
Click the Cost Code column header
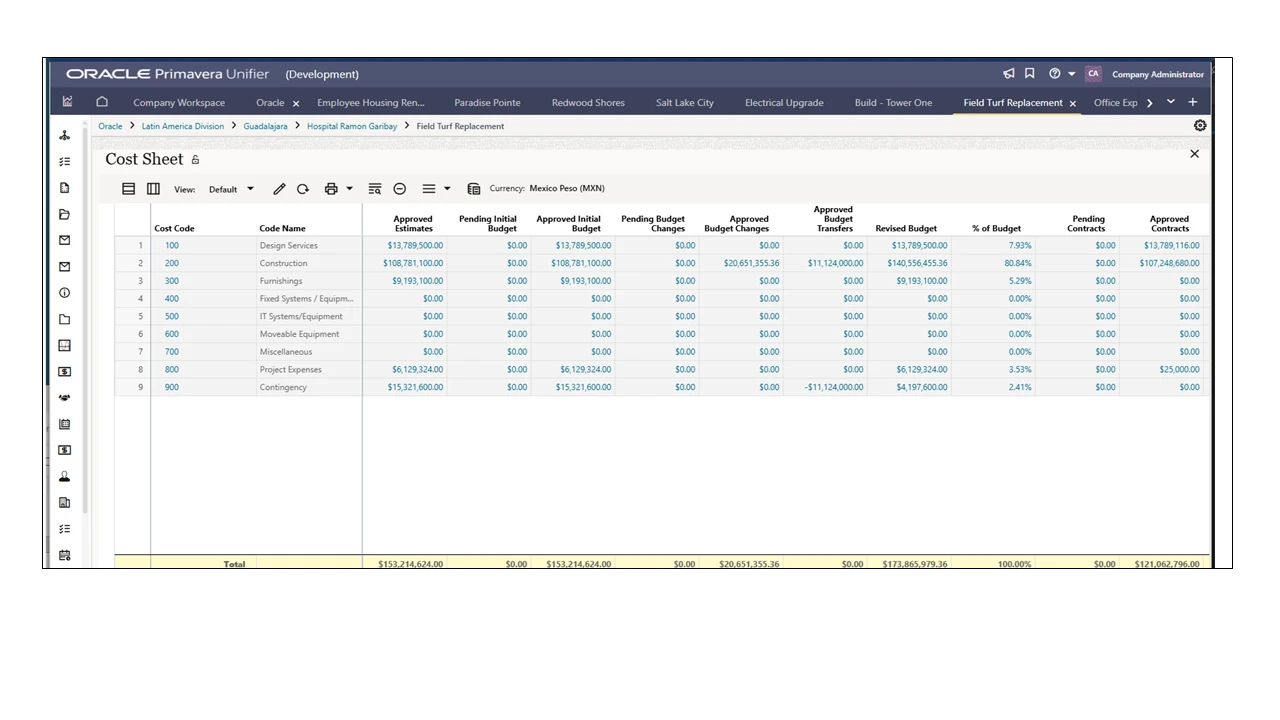pyautogui.click(x=174, y=229)
